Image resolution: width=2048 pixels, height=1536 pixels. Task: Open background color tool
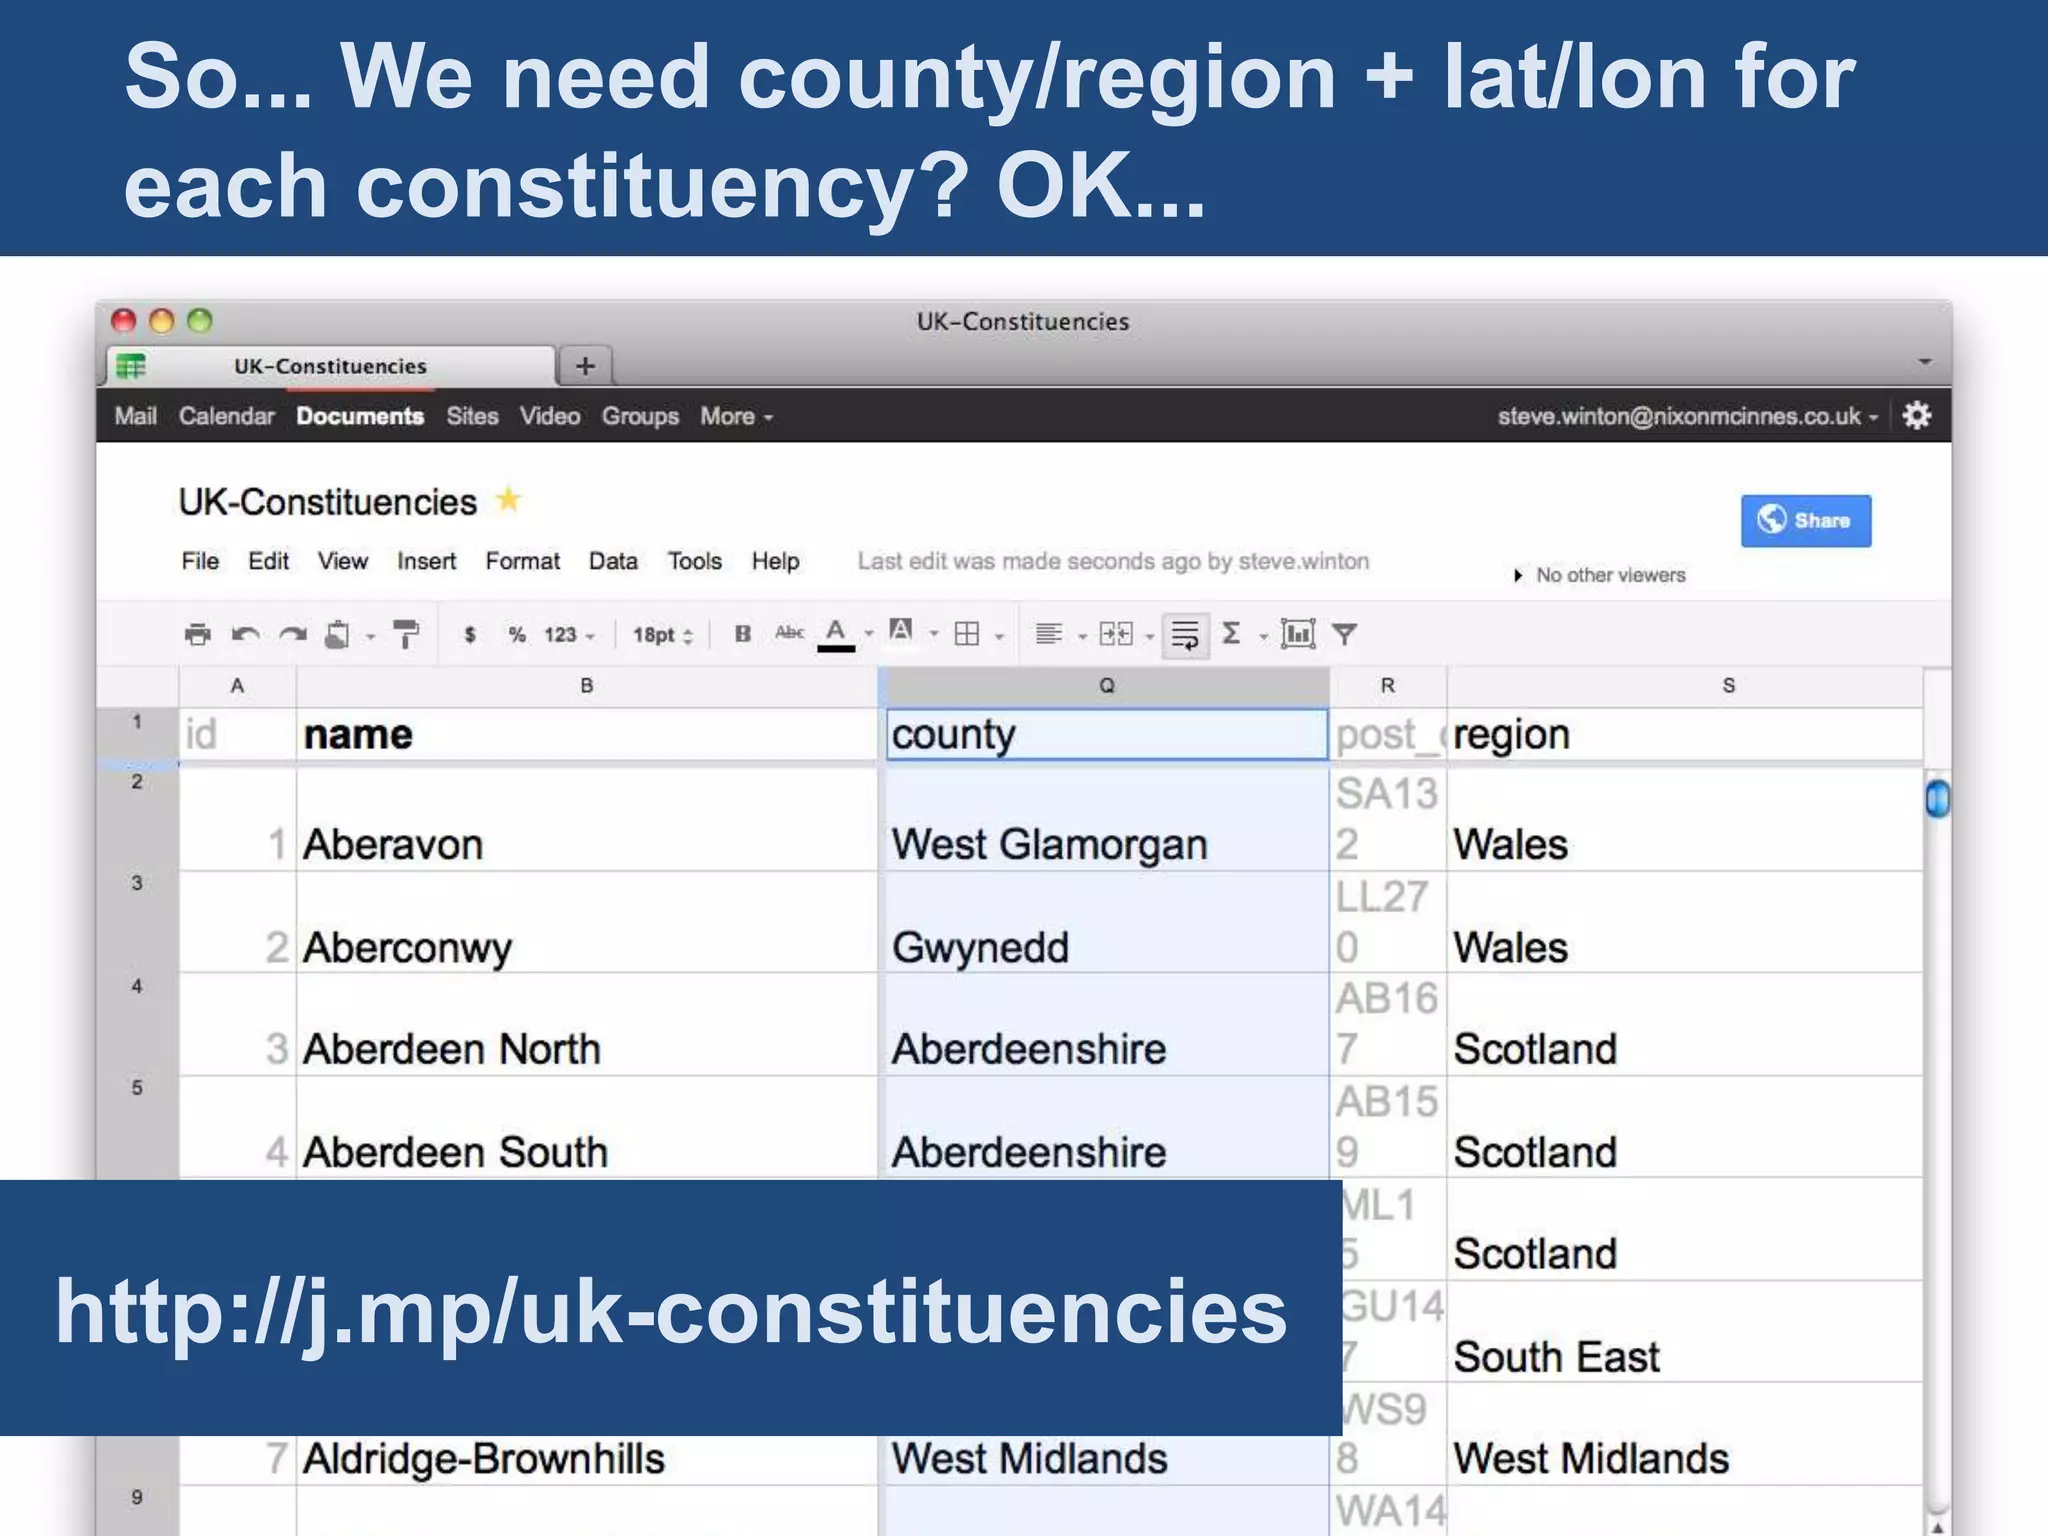pyautogui.click(x=901, y=631)
